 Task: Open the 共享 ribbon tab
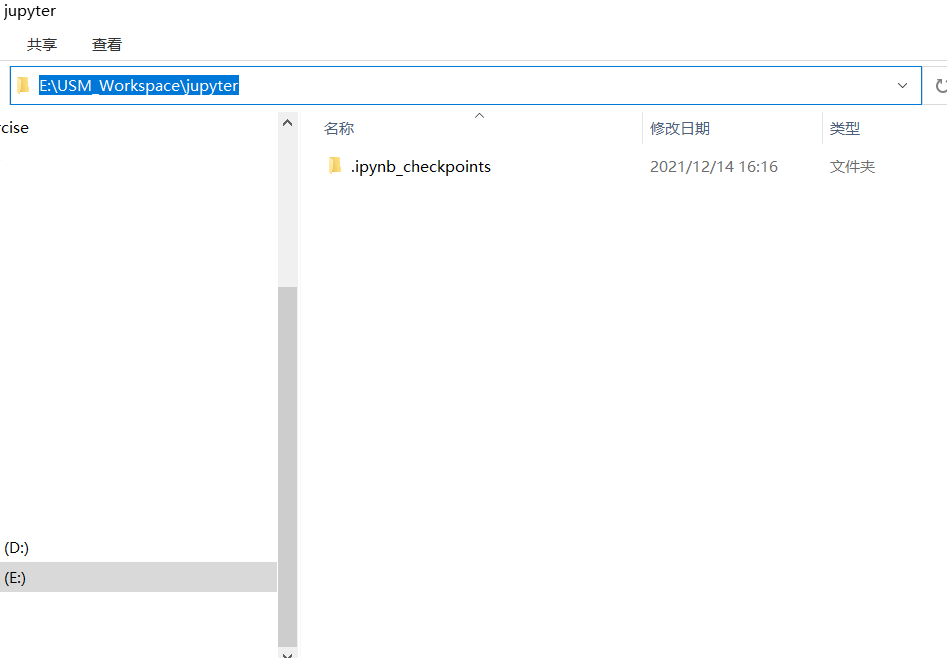pyautogui.click(x=42, y=44)
